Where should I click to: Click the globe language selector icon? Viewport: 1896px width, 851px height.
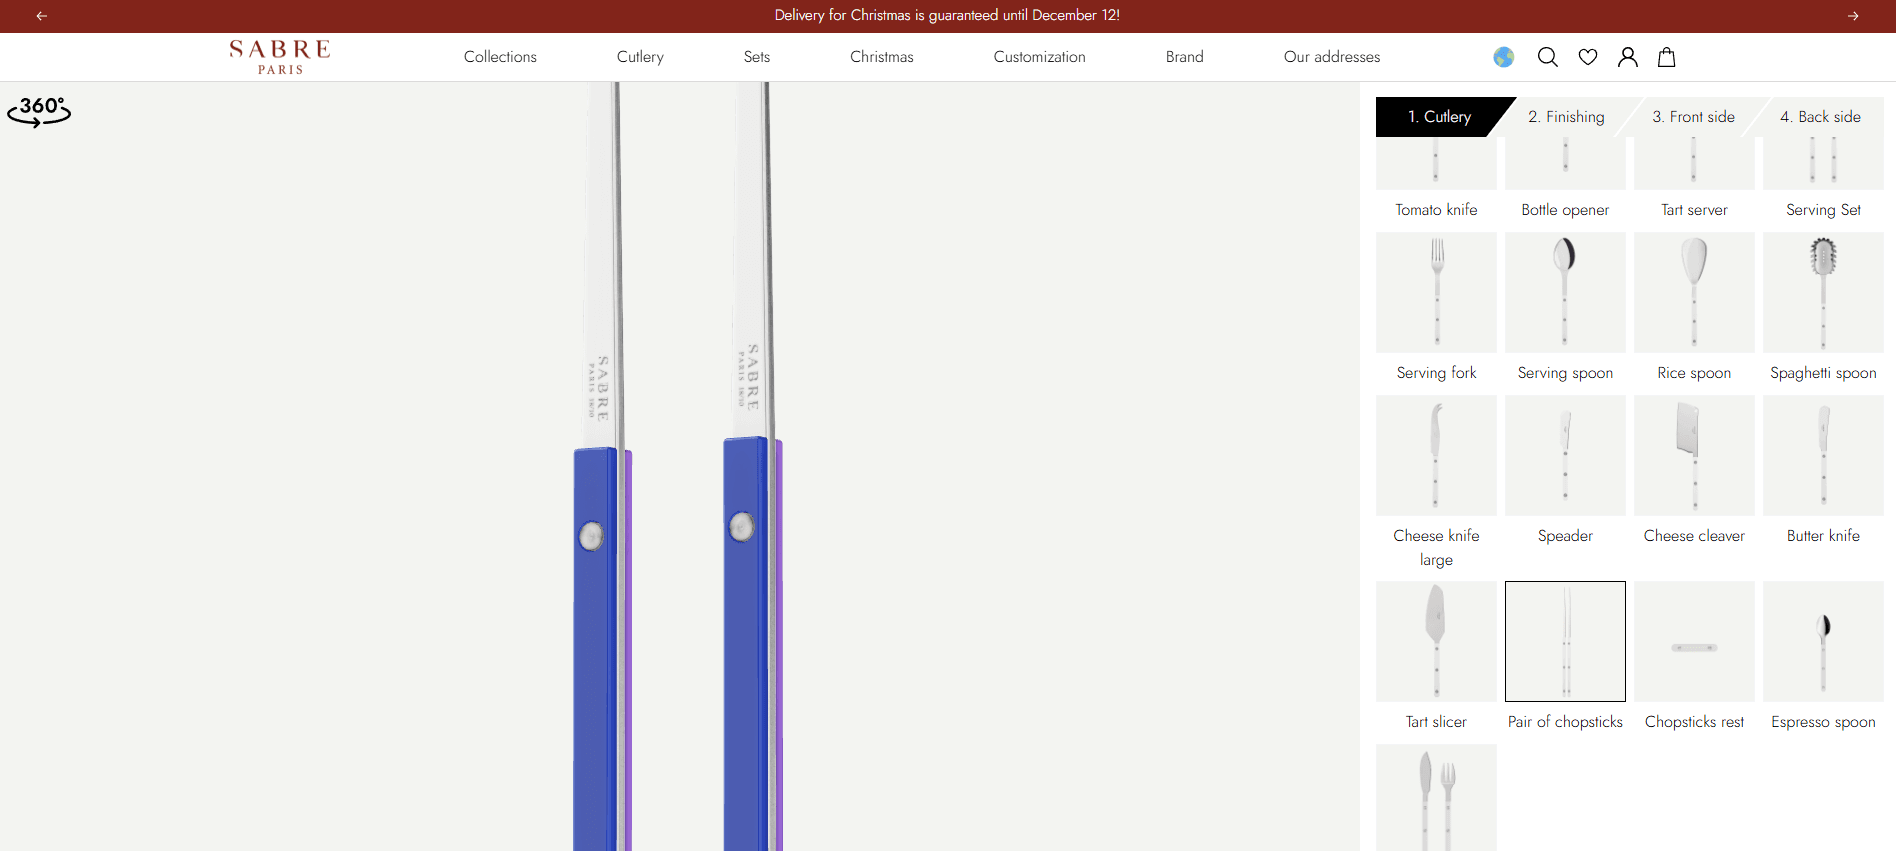1504,57
